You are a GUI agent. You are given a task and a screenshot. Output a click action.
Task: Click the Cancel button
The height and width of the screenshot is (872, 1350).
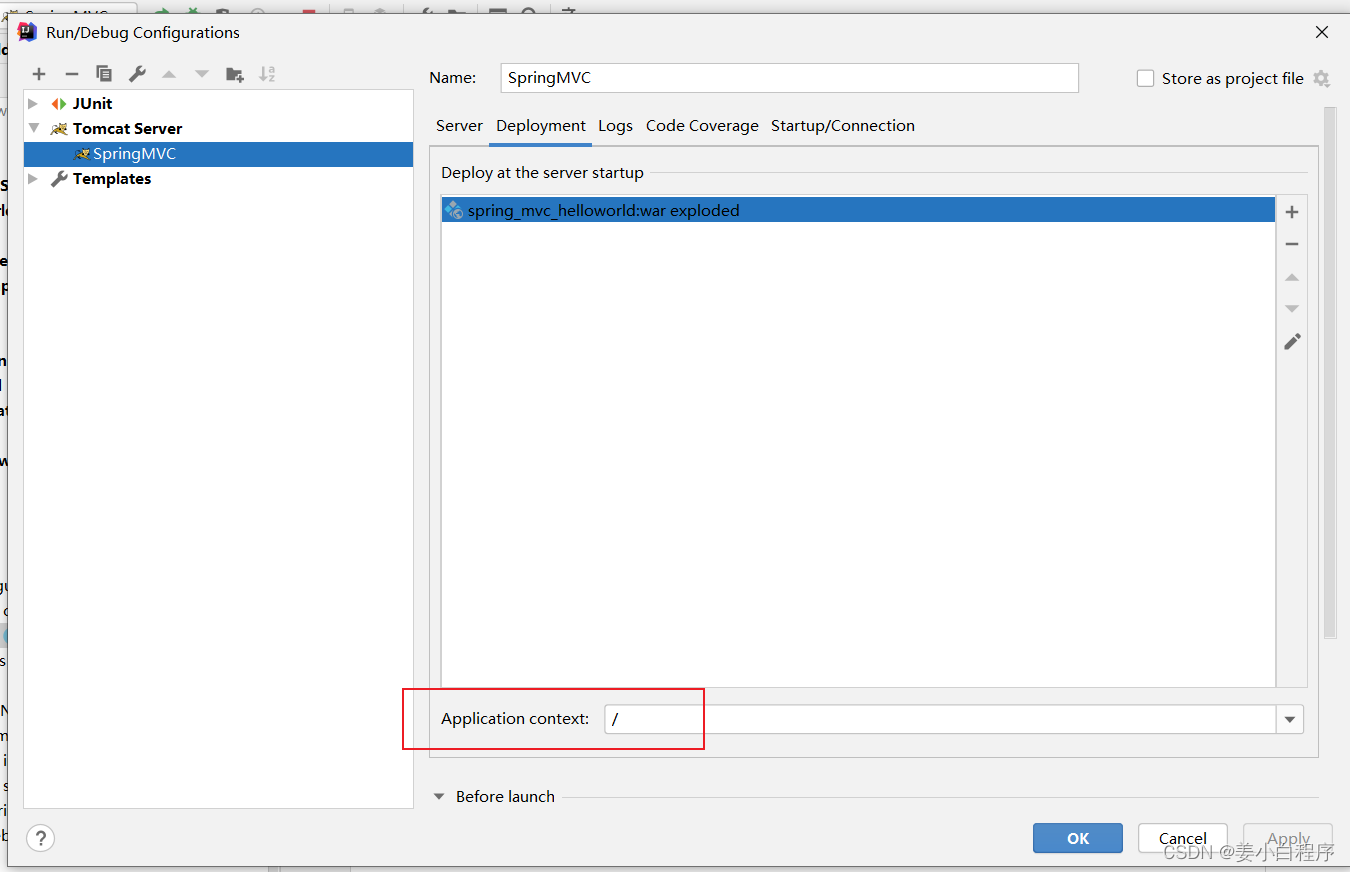click(x=1183, y=838)
